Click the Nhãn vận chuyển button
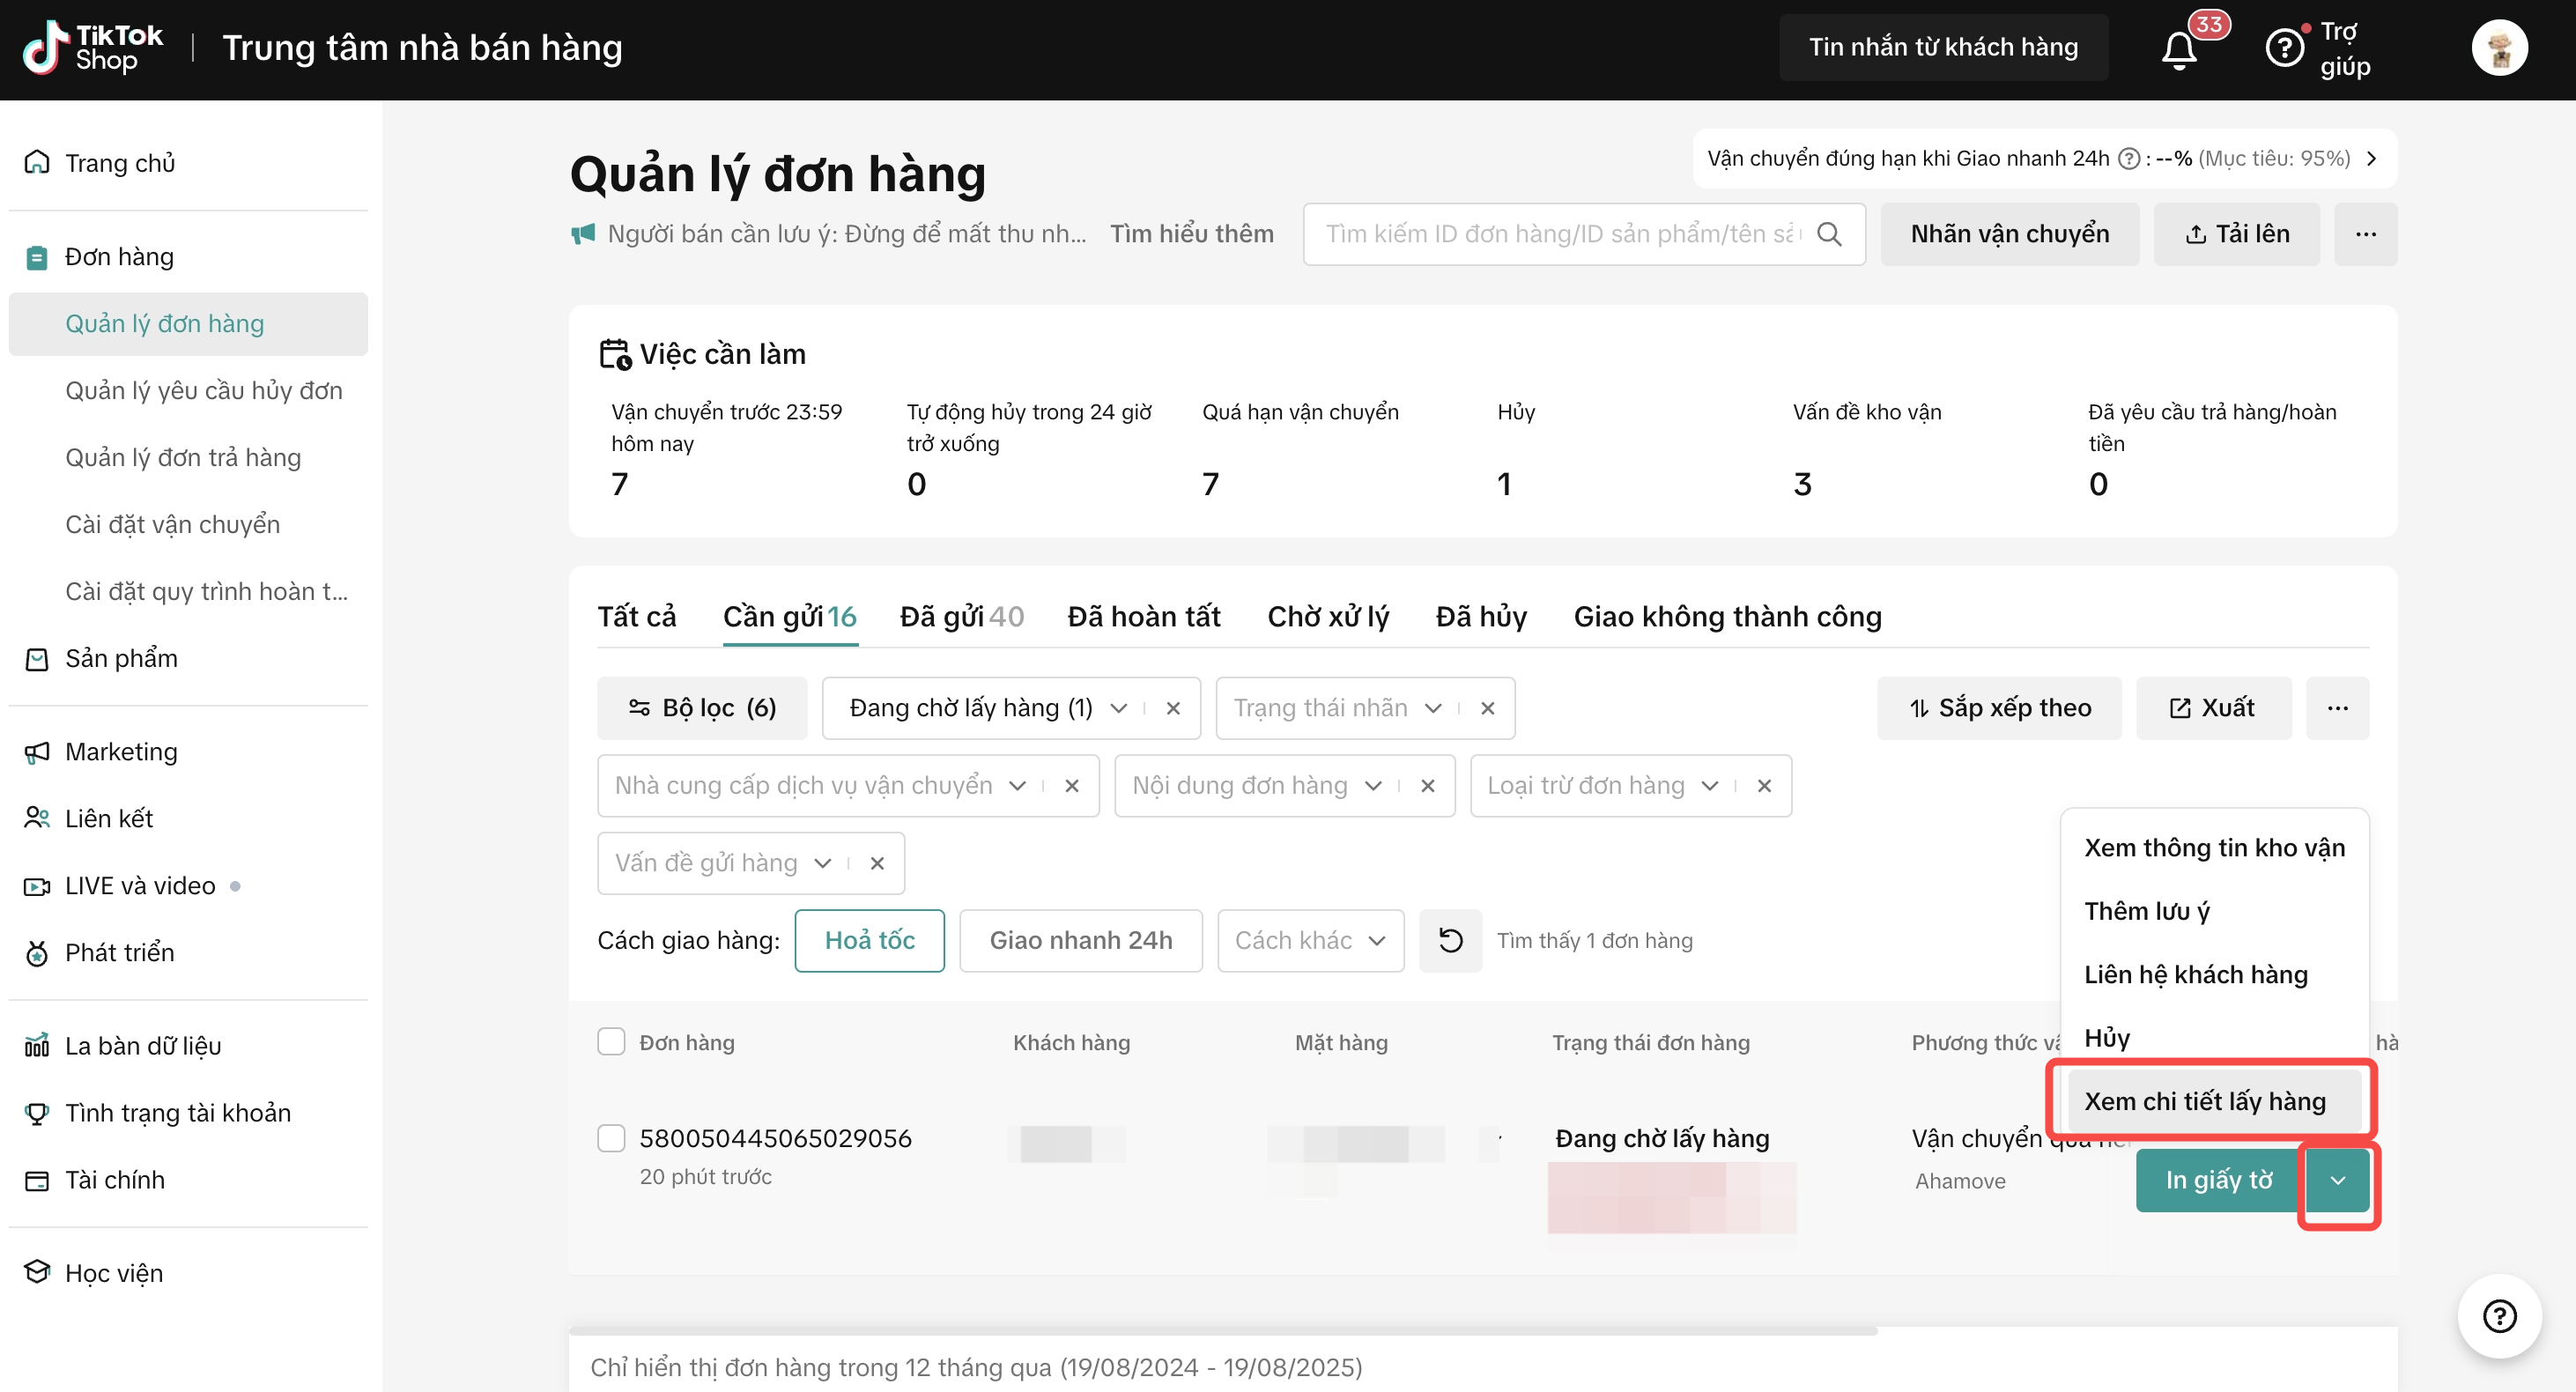 click(2009, 234)
